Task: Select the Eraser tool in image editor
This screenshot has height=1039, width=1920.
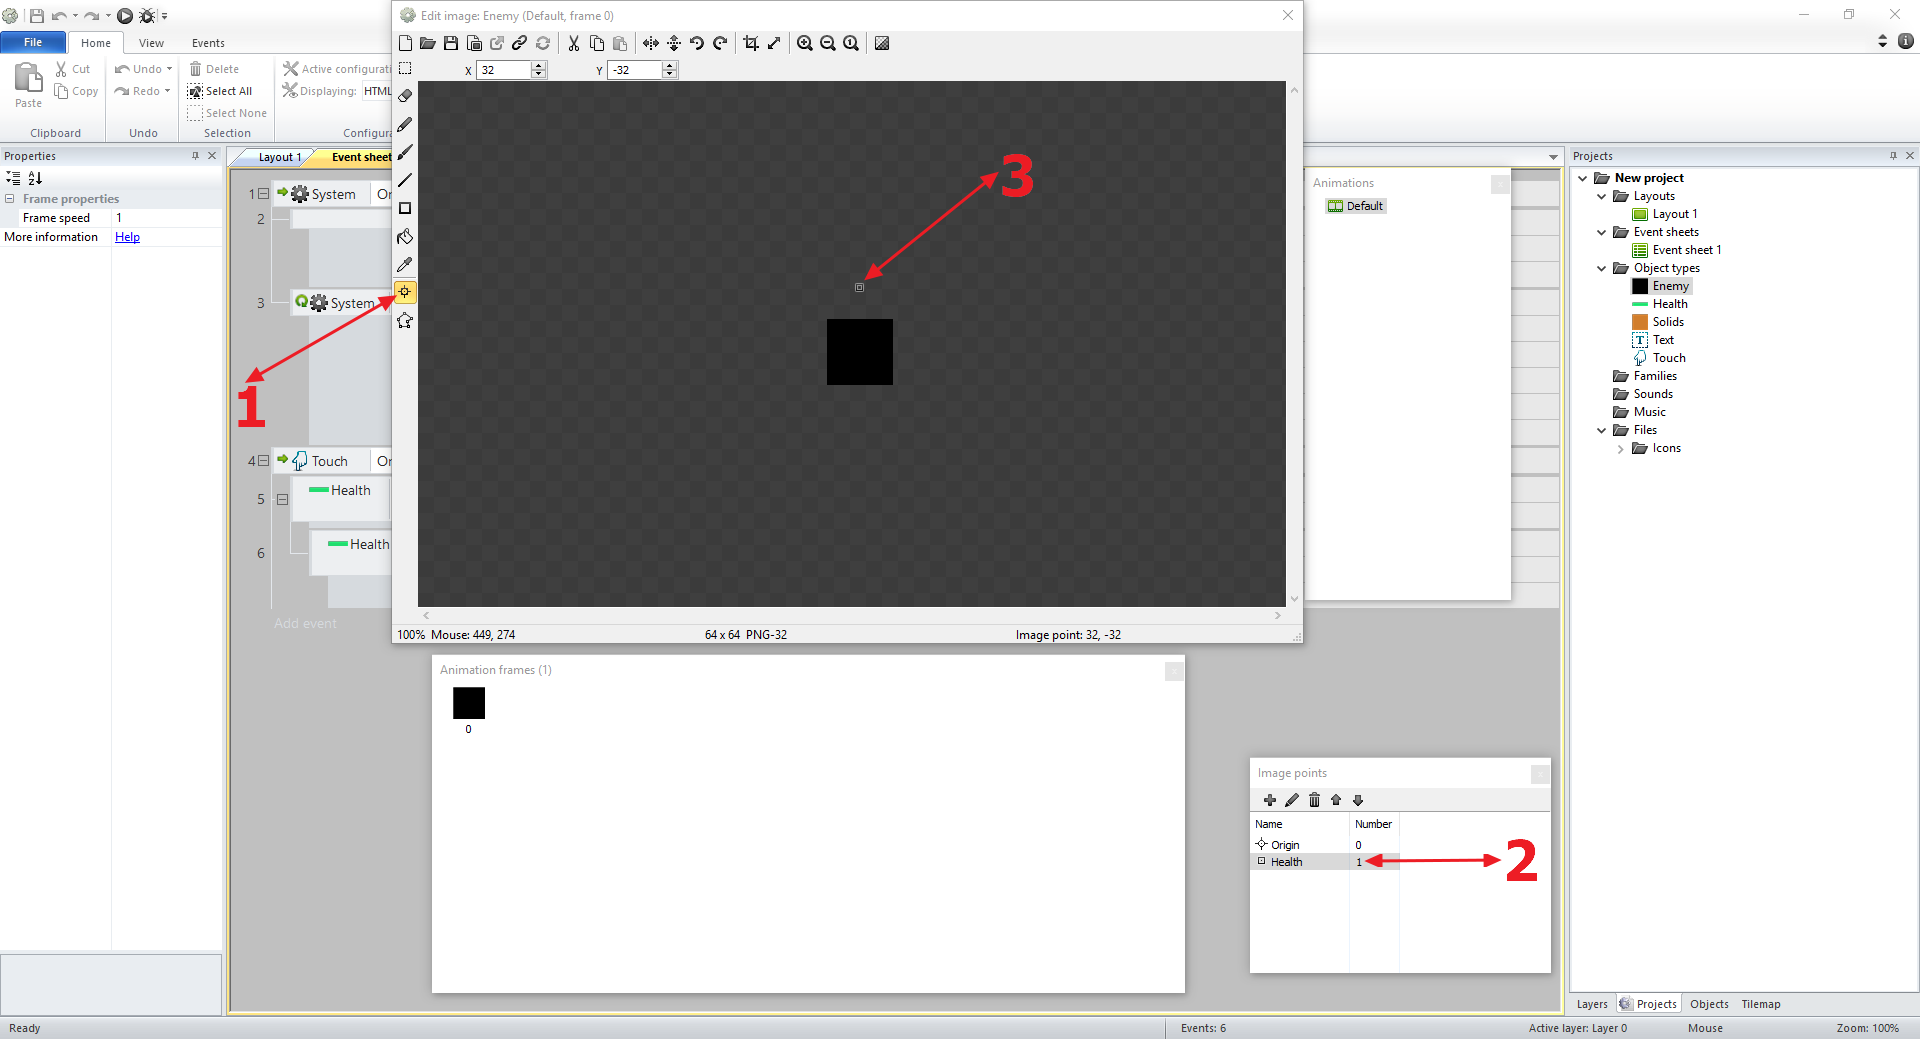Action: [405, 96]
